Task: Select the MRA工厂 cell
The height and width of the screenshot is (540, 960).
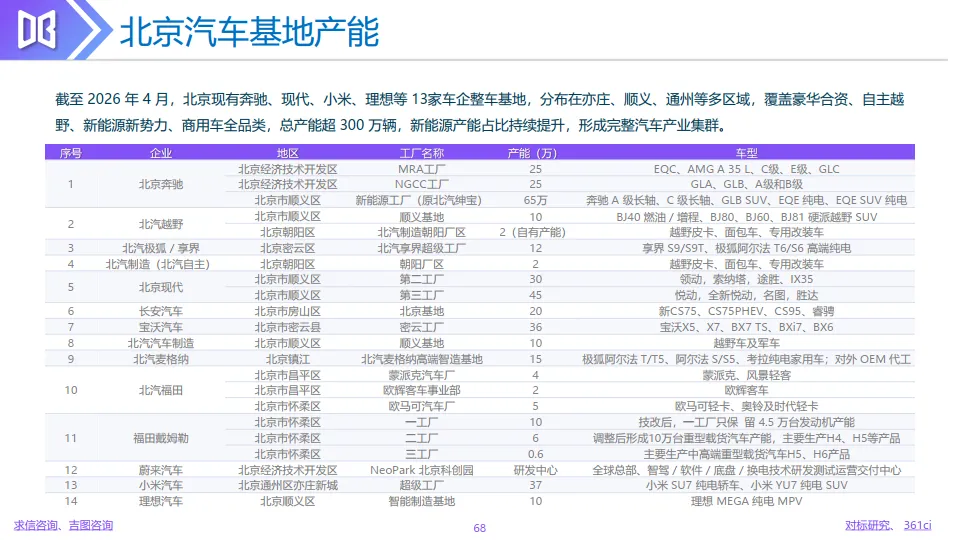Action: point(421,169)
